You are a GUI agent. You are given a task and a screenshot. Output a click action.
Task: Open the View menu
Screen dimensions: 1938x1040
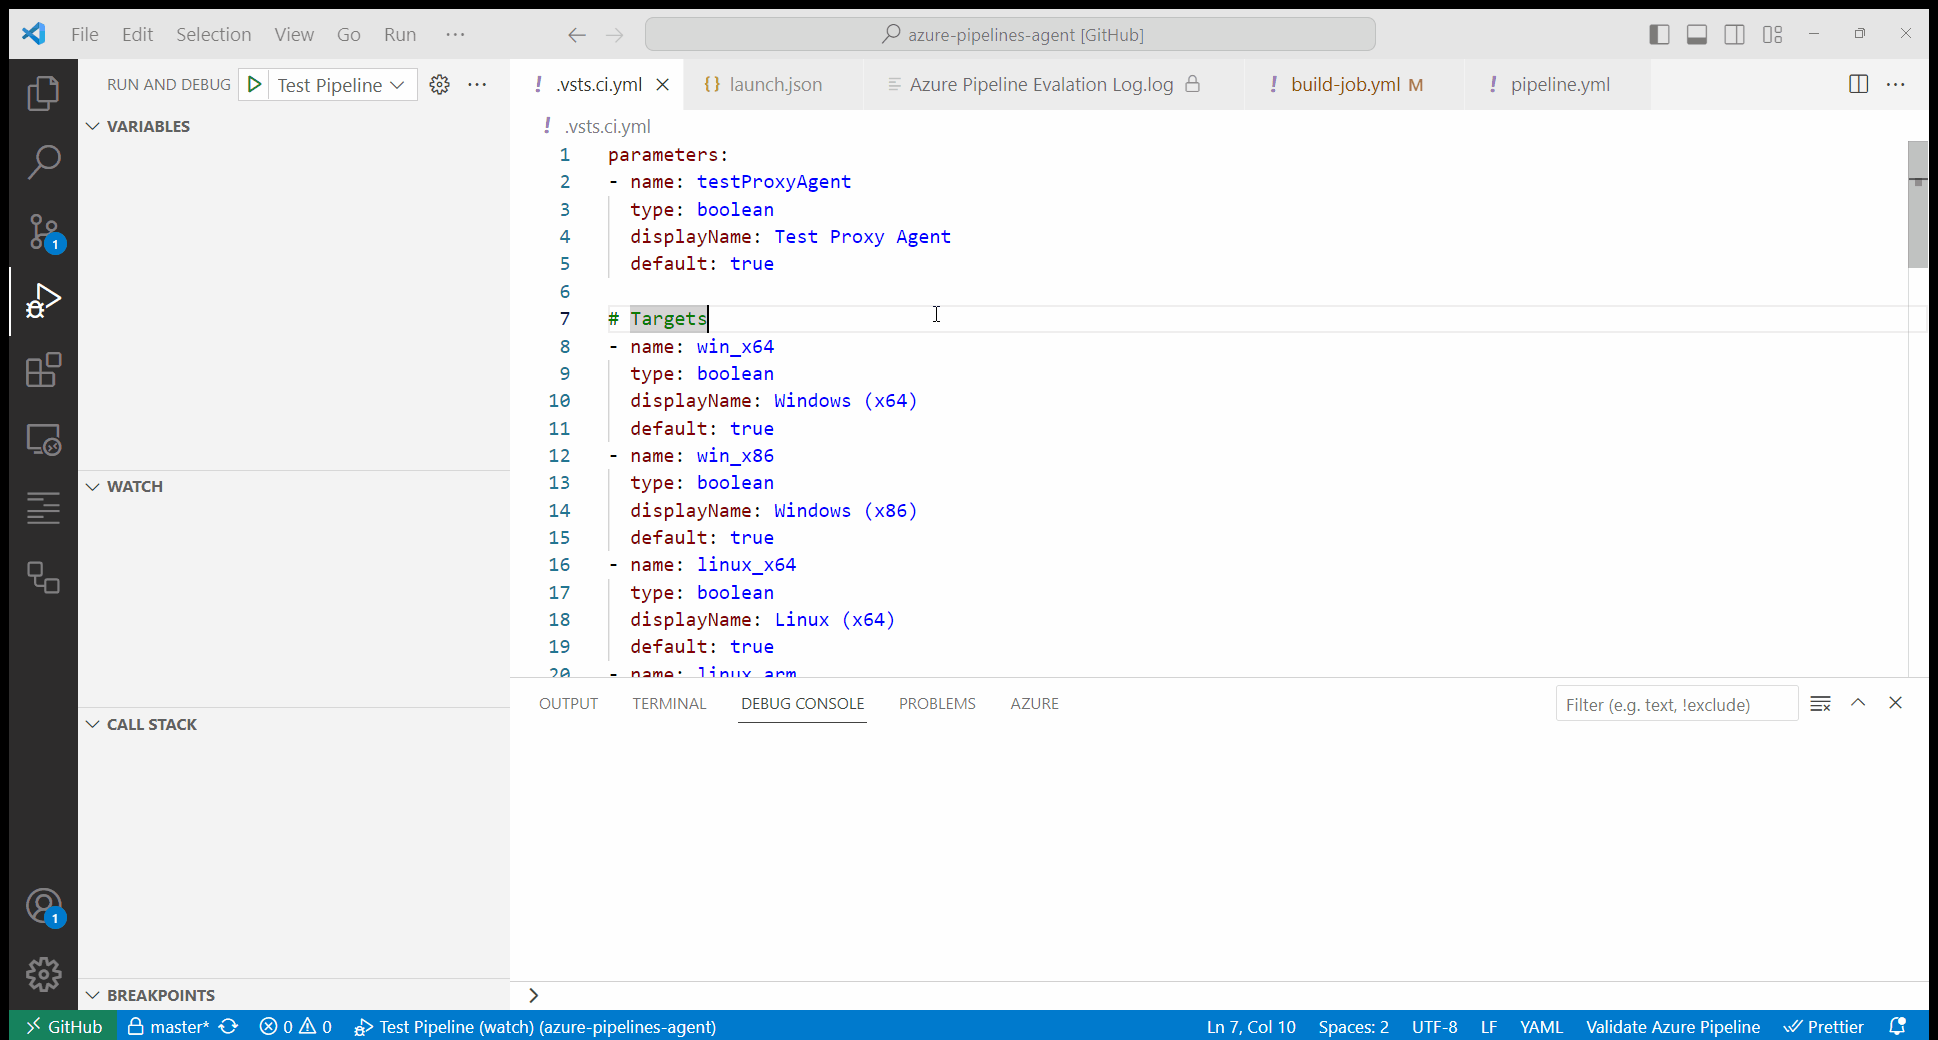[294, 35]
